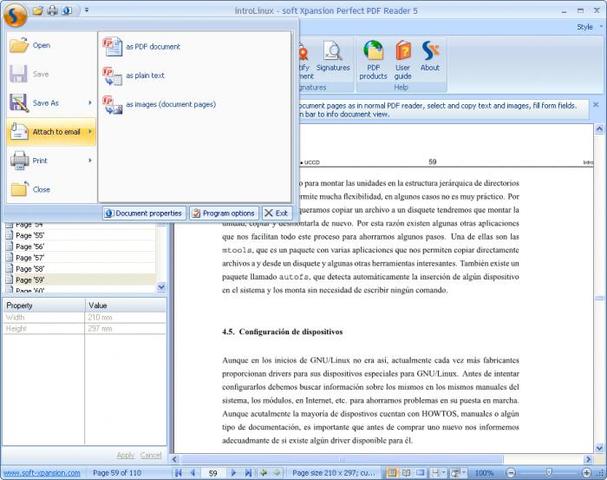Click the page number field showing 59
The height and width of the screenshot is (480, 607).
(213, 473)
